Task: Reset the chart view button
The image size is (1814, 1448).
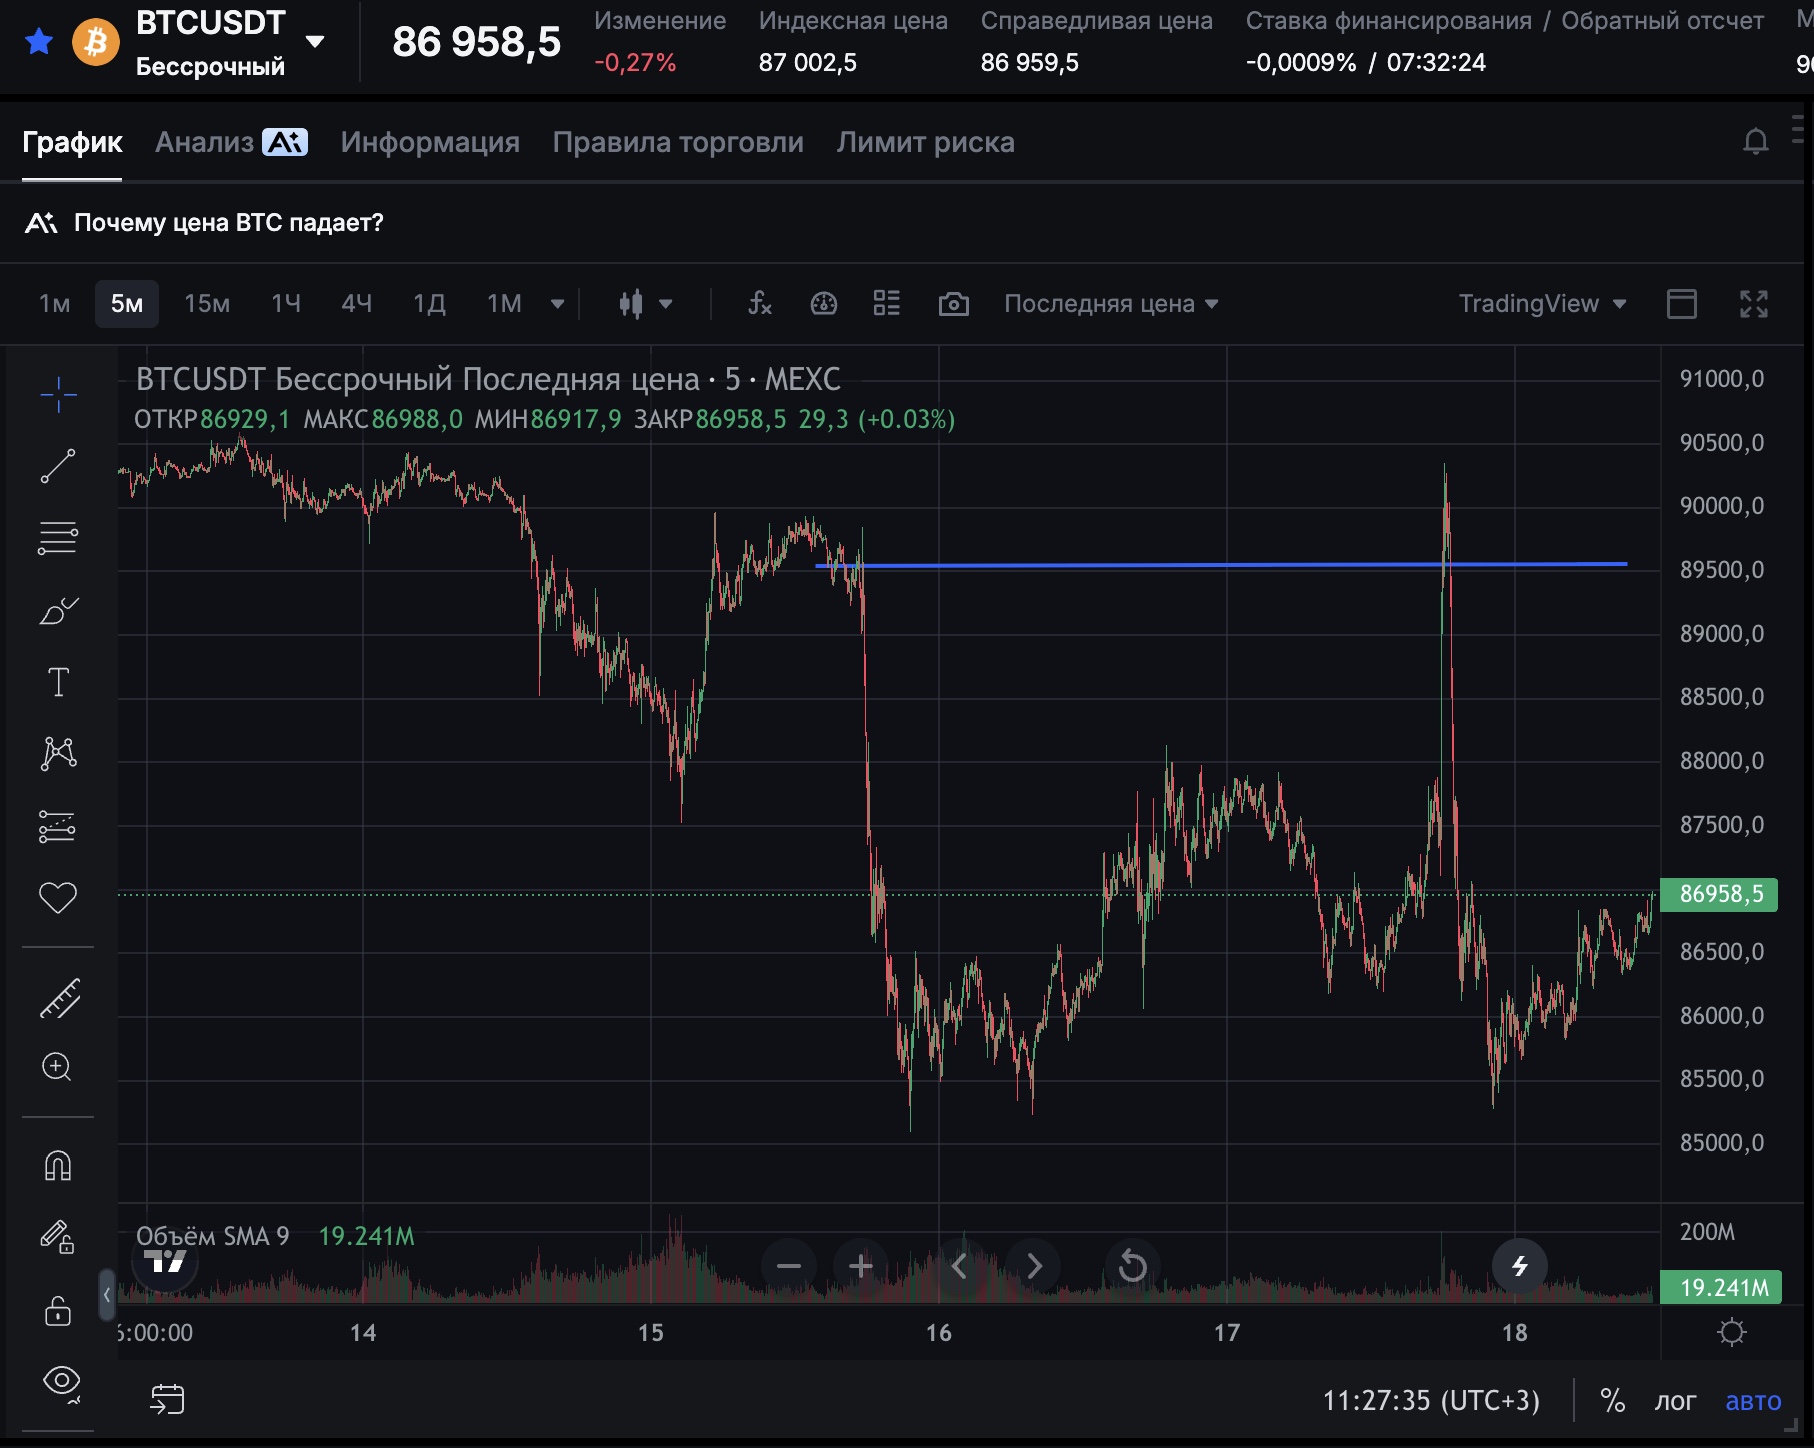Action: pyautogui.click(x=1132, y=1267)
